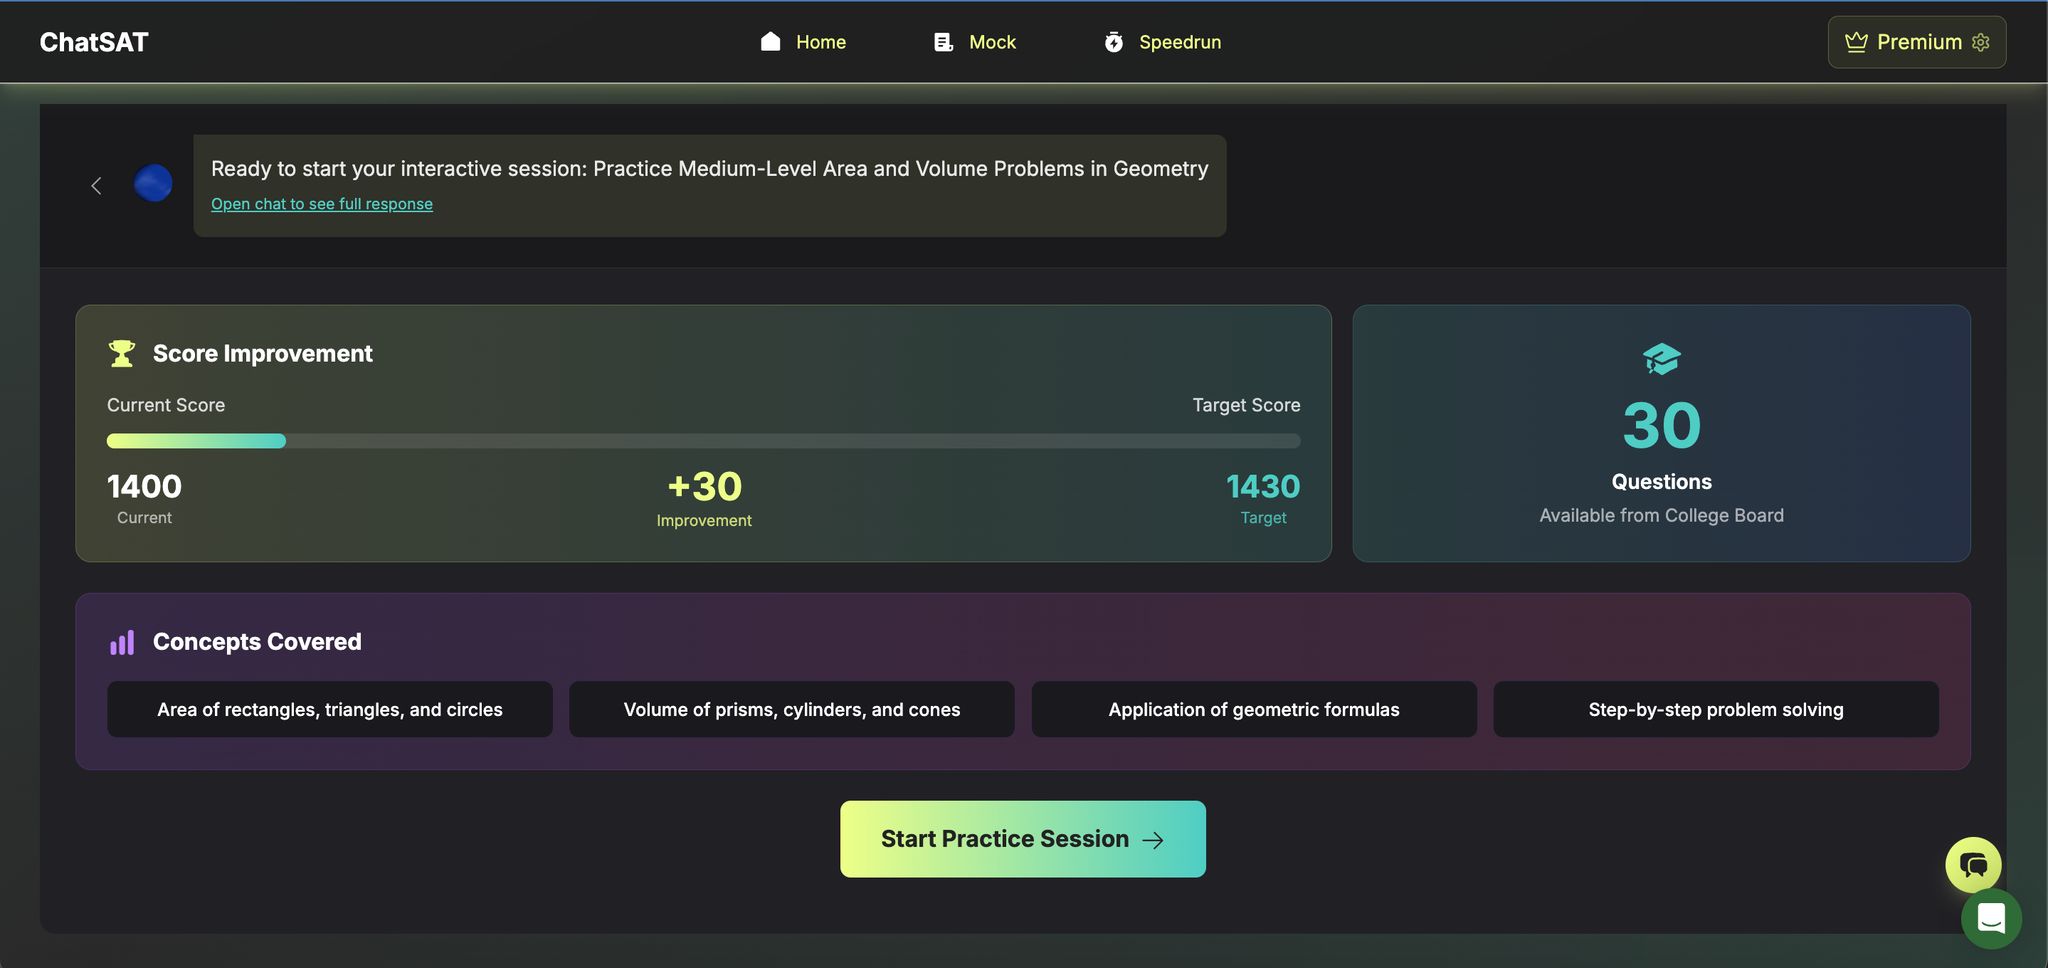The height and width of the screenshot is (968, 2048).
Task: Go to the Home tab
Action: [820, 42]
